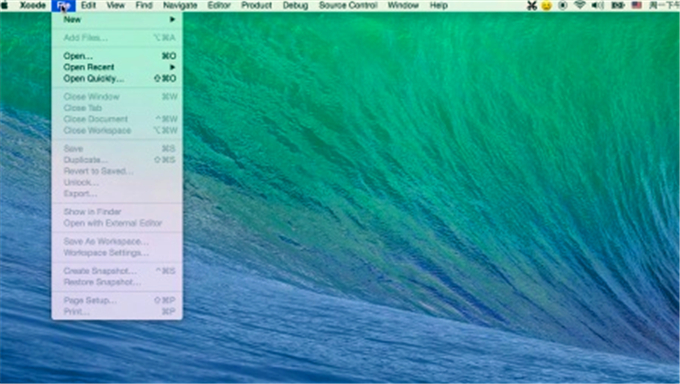Expand the Open Recent submenu
Viewport: 680px width, 384px height.
(117, 67)
